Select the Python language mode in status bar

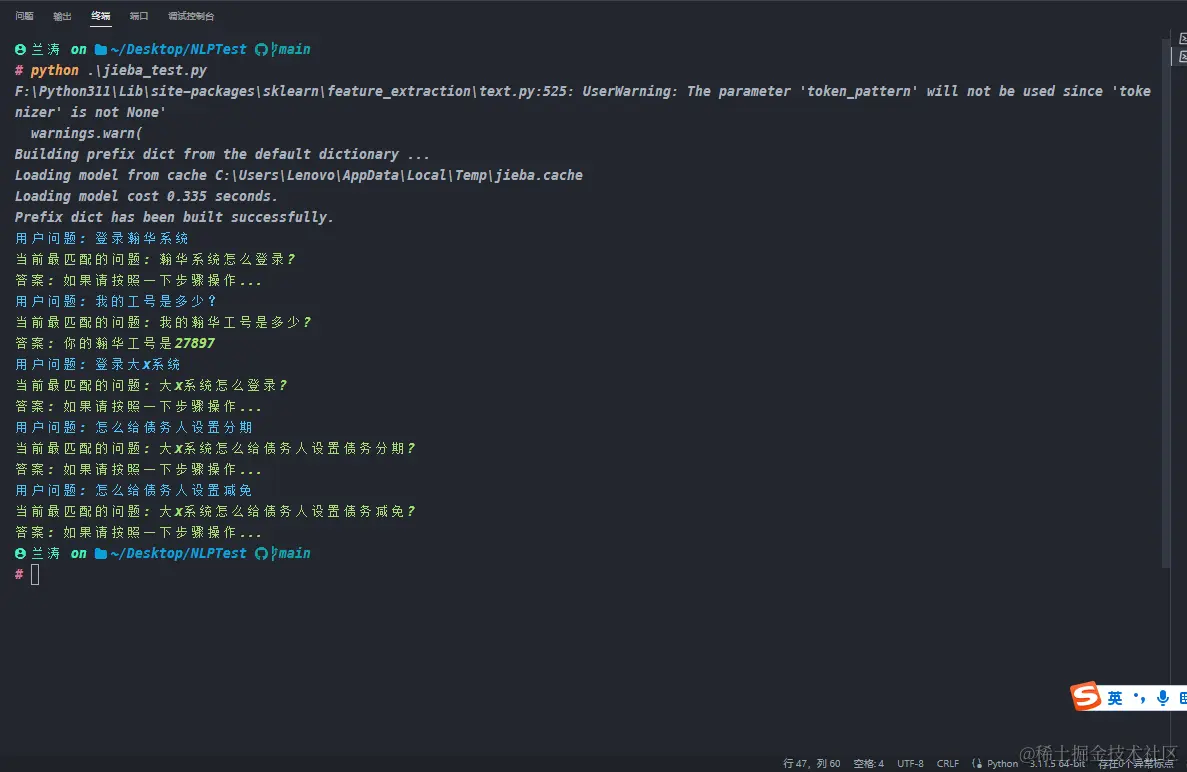tap(1002, 764)
